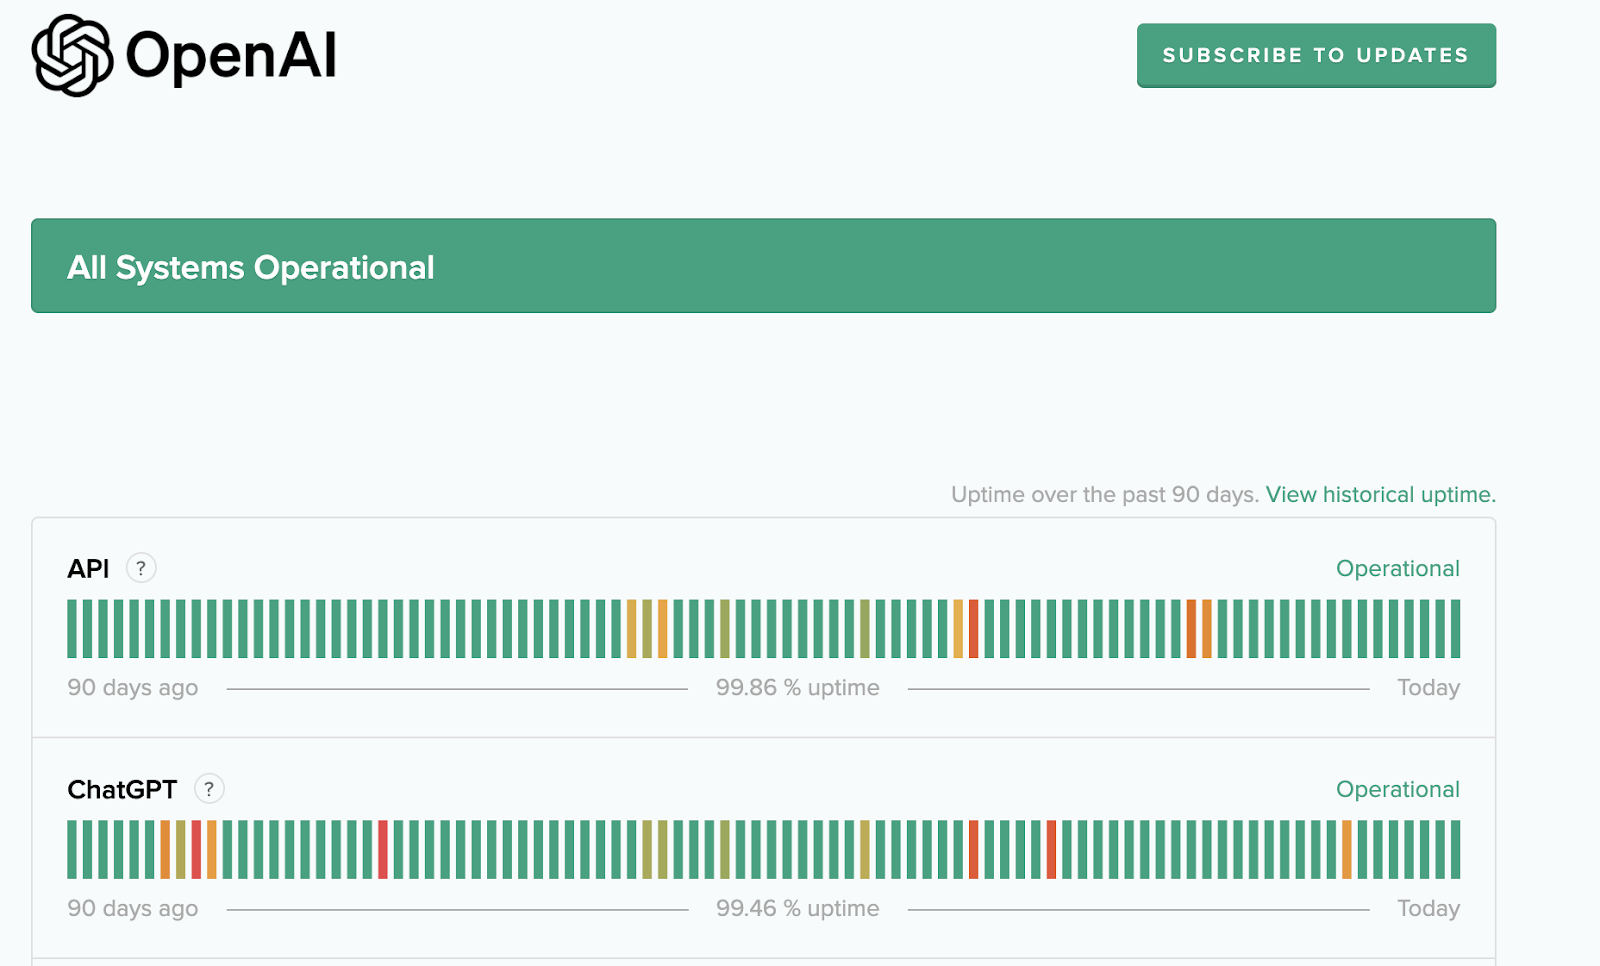Click the leftmost bar in the API uptime chart

click(72, 629)
